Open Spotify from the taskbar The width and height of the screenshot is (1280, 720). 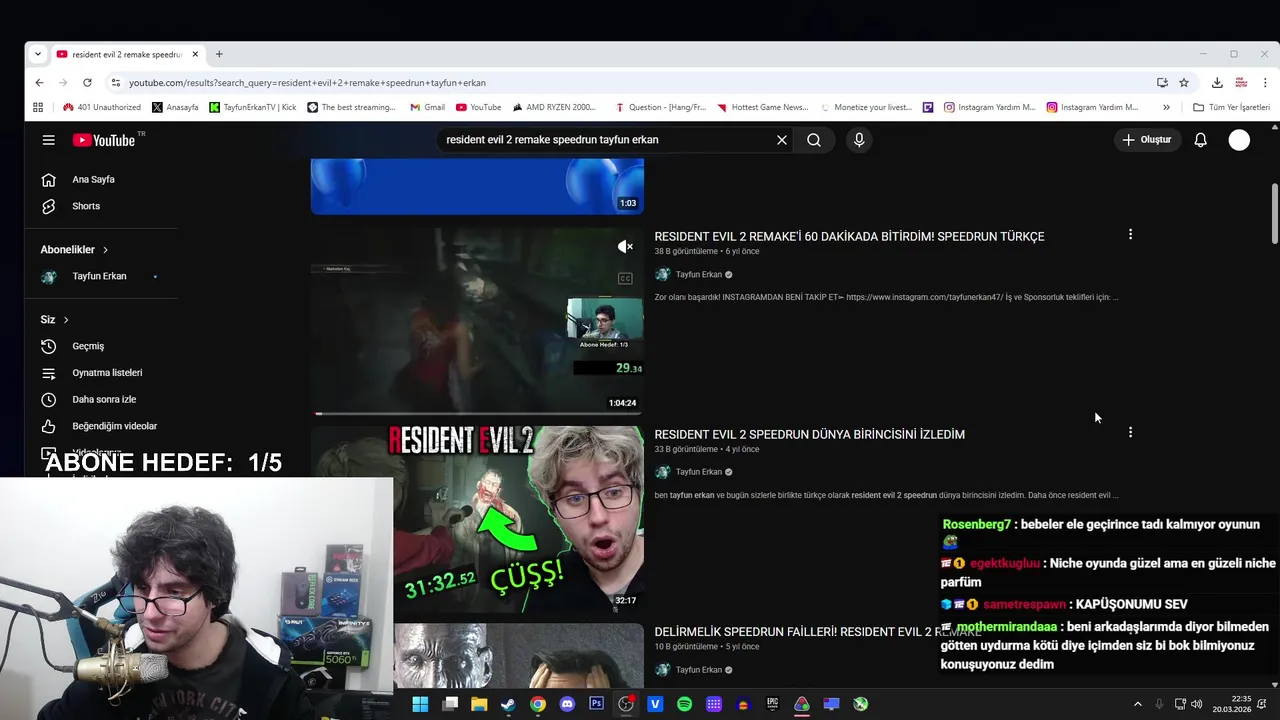click(684, 704)
